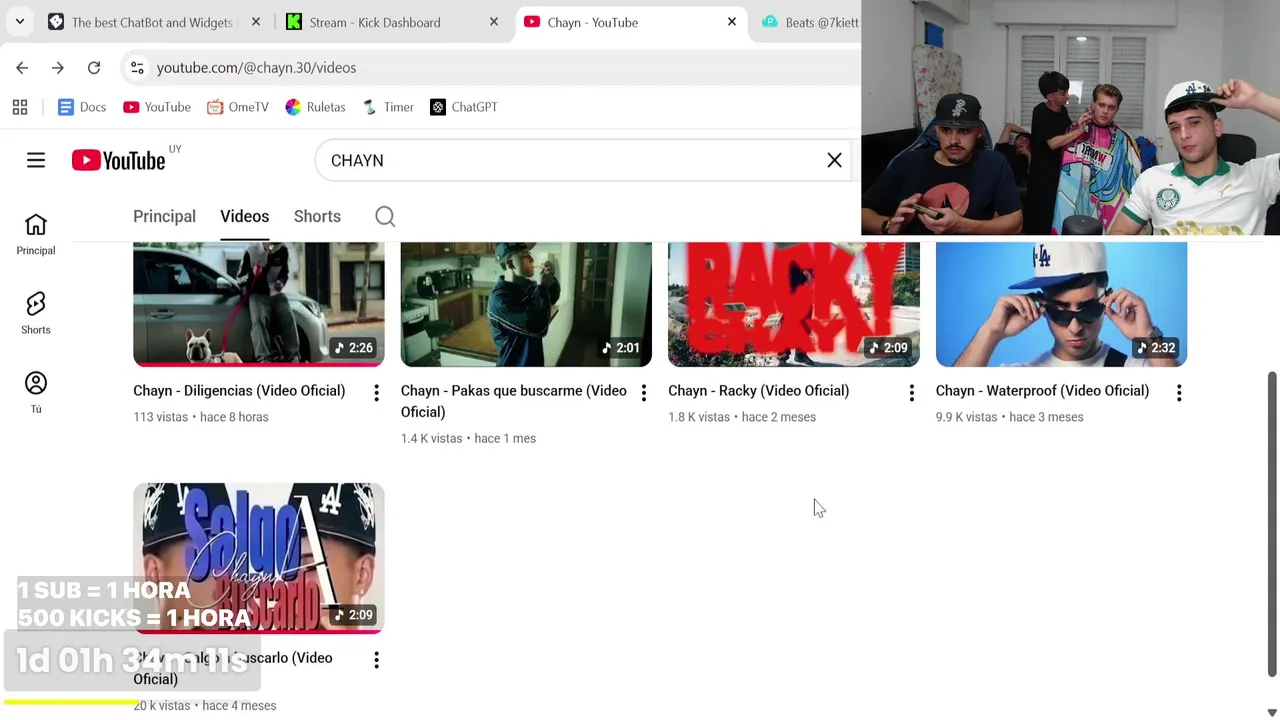Open the Diligencias video thumbnail
The image size is (1280, 720).
pos(259,304)
